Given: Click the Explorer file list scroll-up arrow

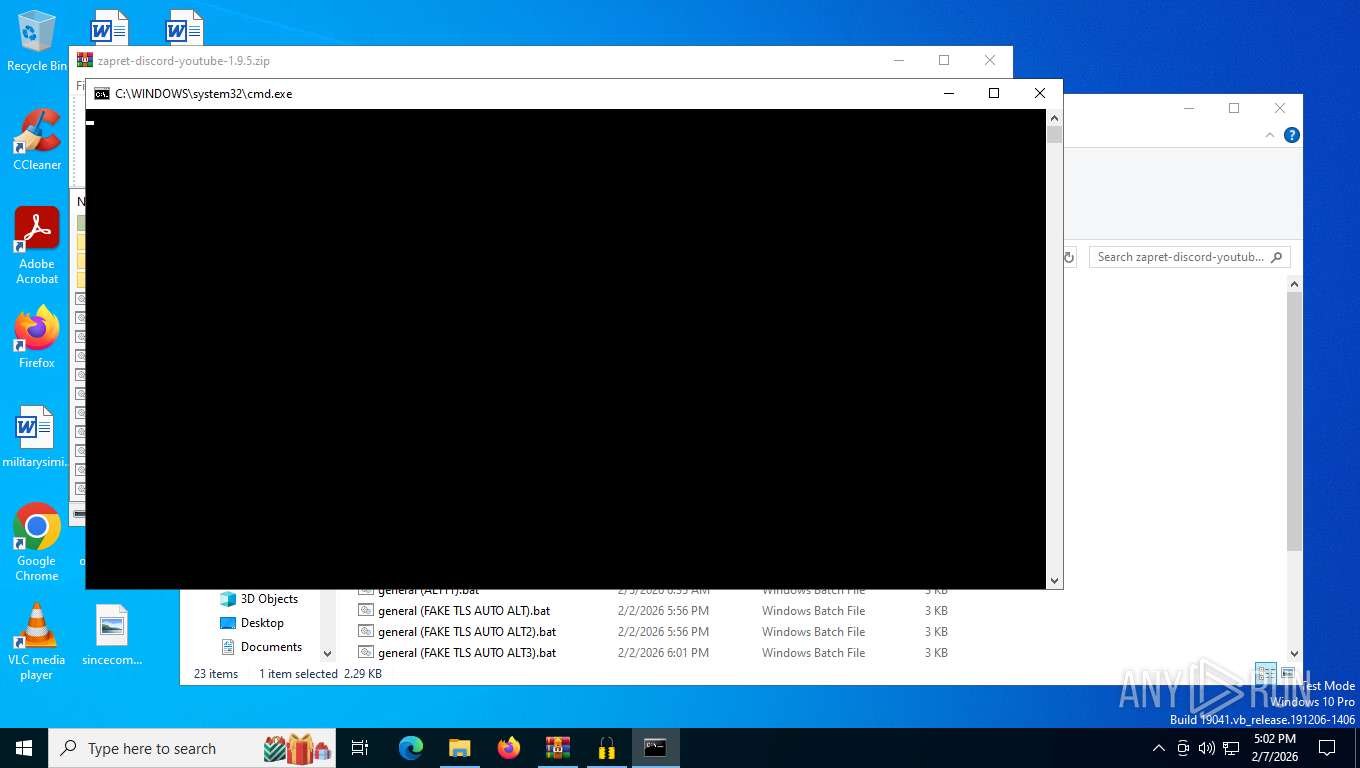Looking at the screenshot, I should (x=1294, y=285).
